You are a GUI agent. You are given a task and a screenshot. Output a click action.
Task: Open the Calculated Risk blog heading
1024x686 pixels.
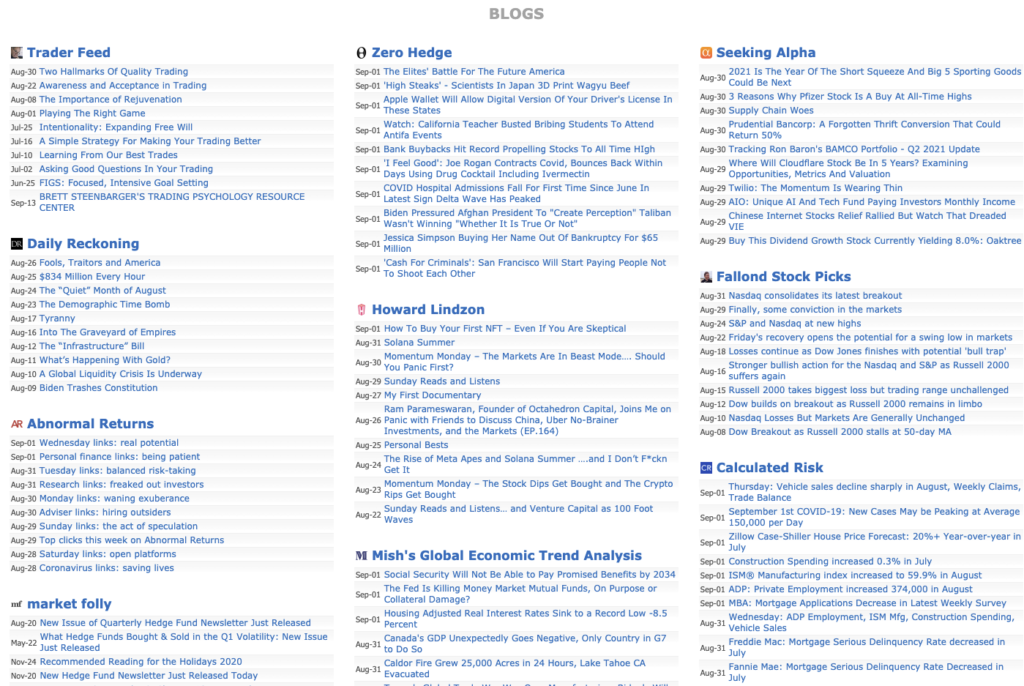[x=769, y=468]
